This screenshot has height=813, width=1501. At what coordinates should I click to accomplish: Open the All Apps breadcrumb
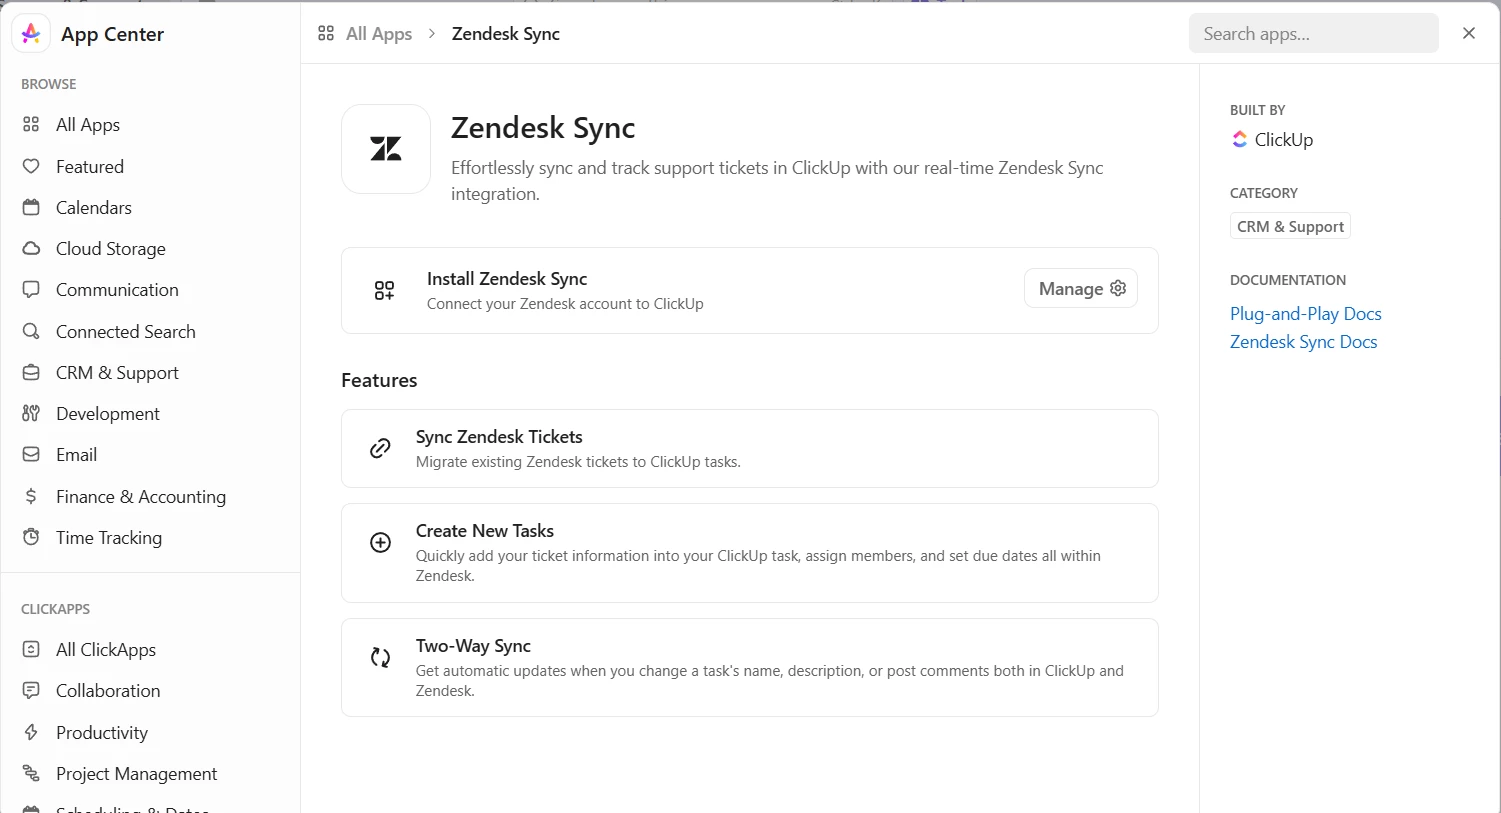[x=378, y=34]
